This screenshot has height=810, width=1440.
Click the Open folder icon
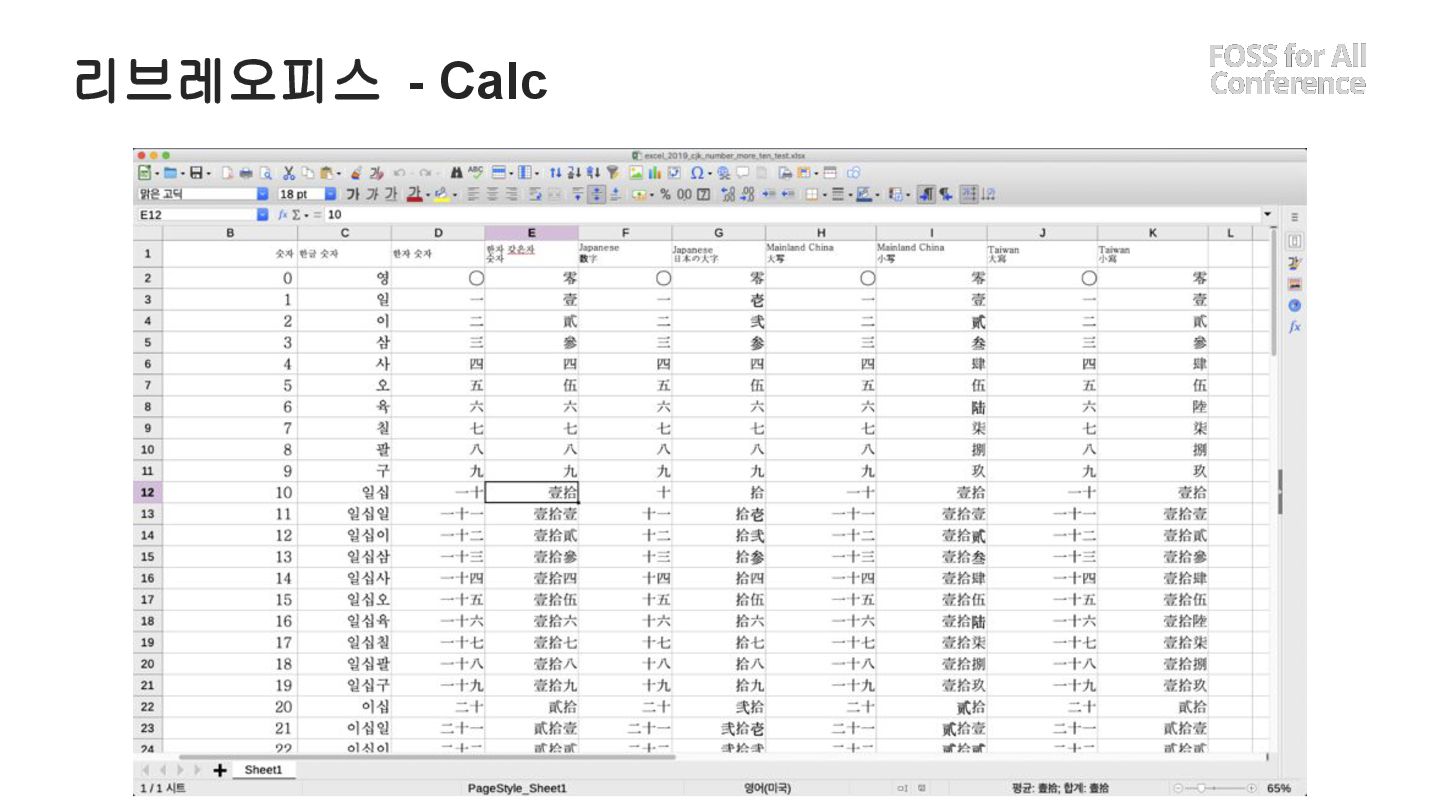click(x=170, y=173)
